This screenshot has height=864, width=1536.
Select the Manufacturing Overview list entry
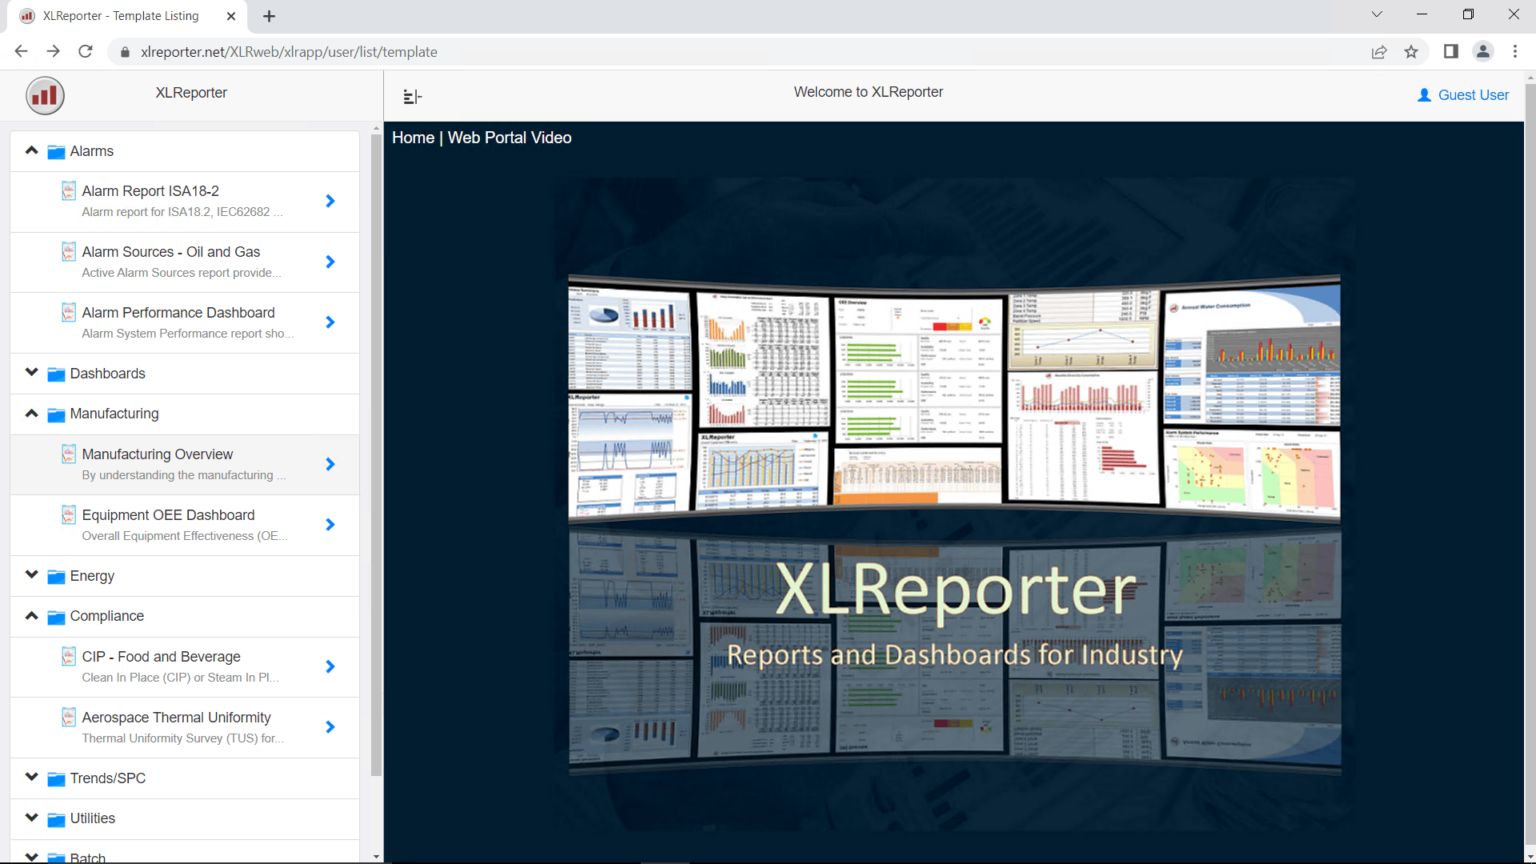point(185,464)
